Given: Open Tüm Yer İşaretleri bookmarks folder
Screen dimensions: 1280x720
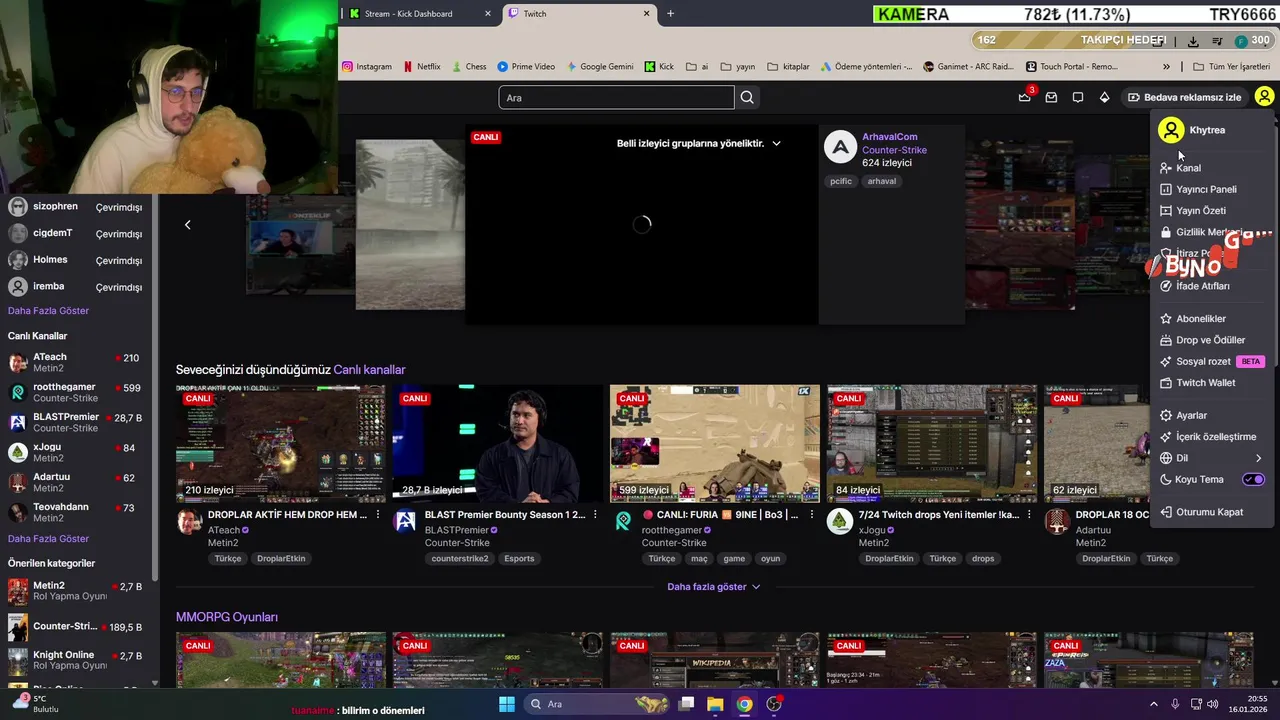Looking at the screenshot, I should click(x=1231, y=67).
